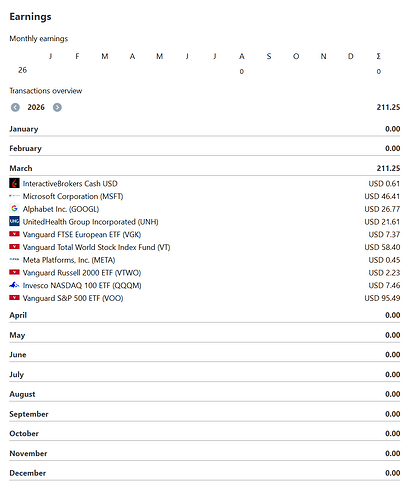The width and height of the screenshot is (418, 499).
Task: Click the Meta Platforms logo icon
Action: (x=14, y=260)
